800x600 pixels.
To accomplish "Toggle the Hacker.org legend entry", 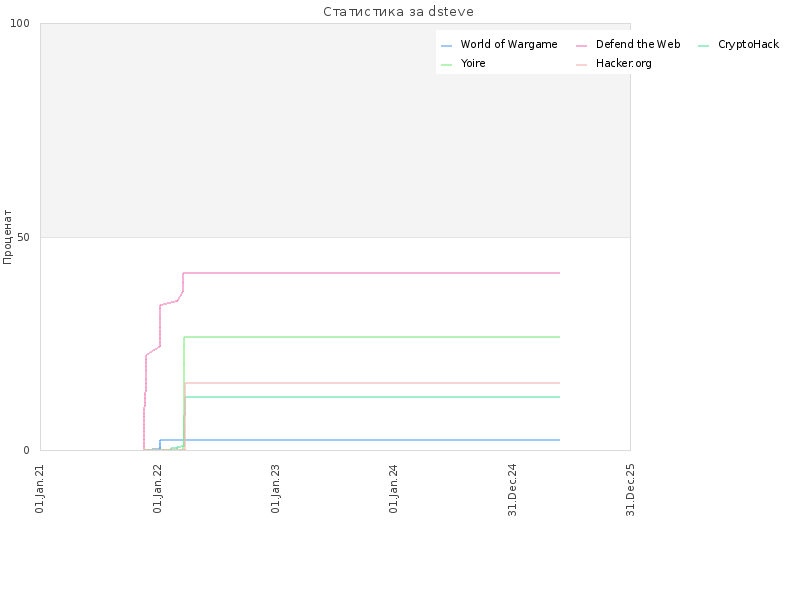I will tap(614, 63).
